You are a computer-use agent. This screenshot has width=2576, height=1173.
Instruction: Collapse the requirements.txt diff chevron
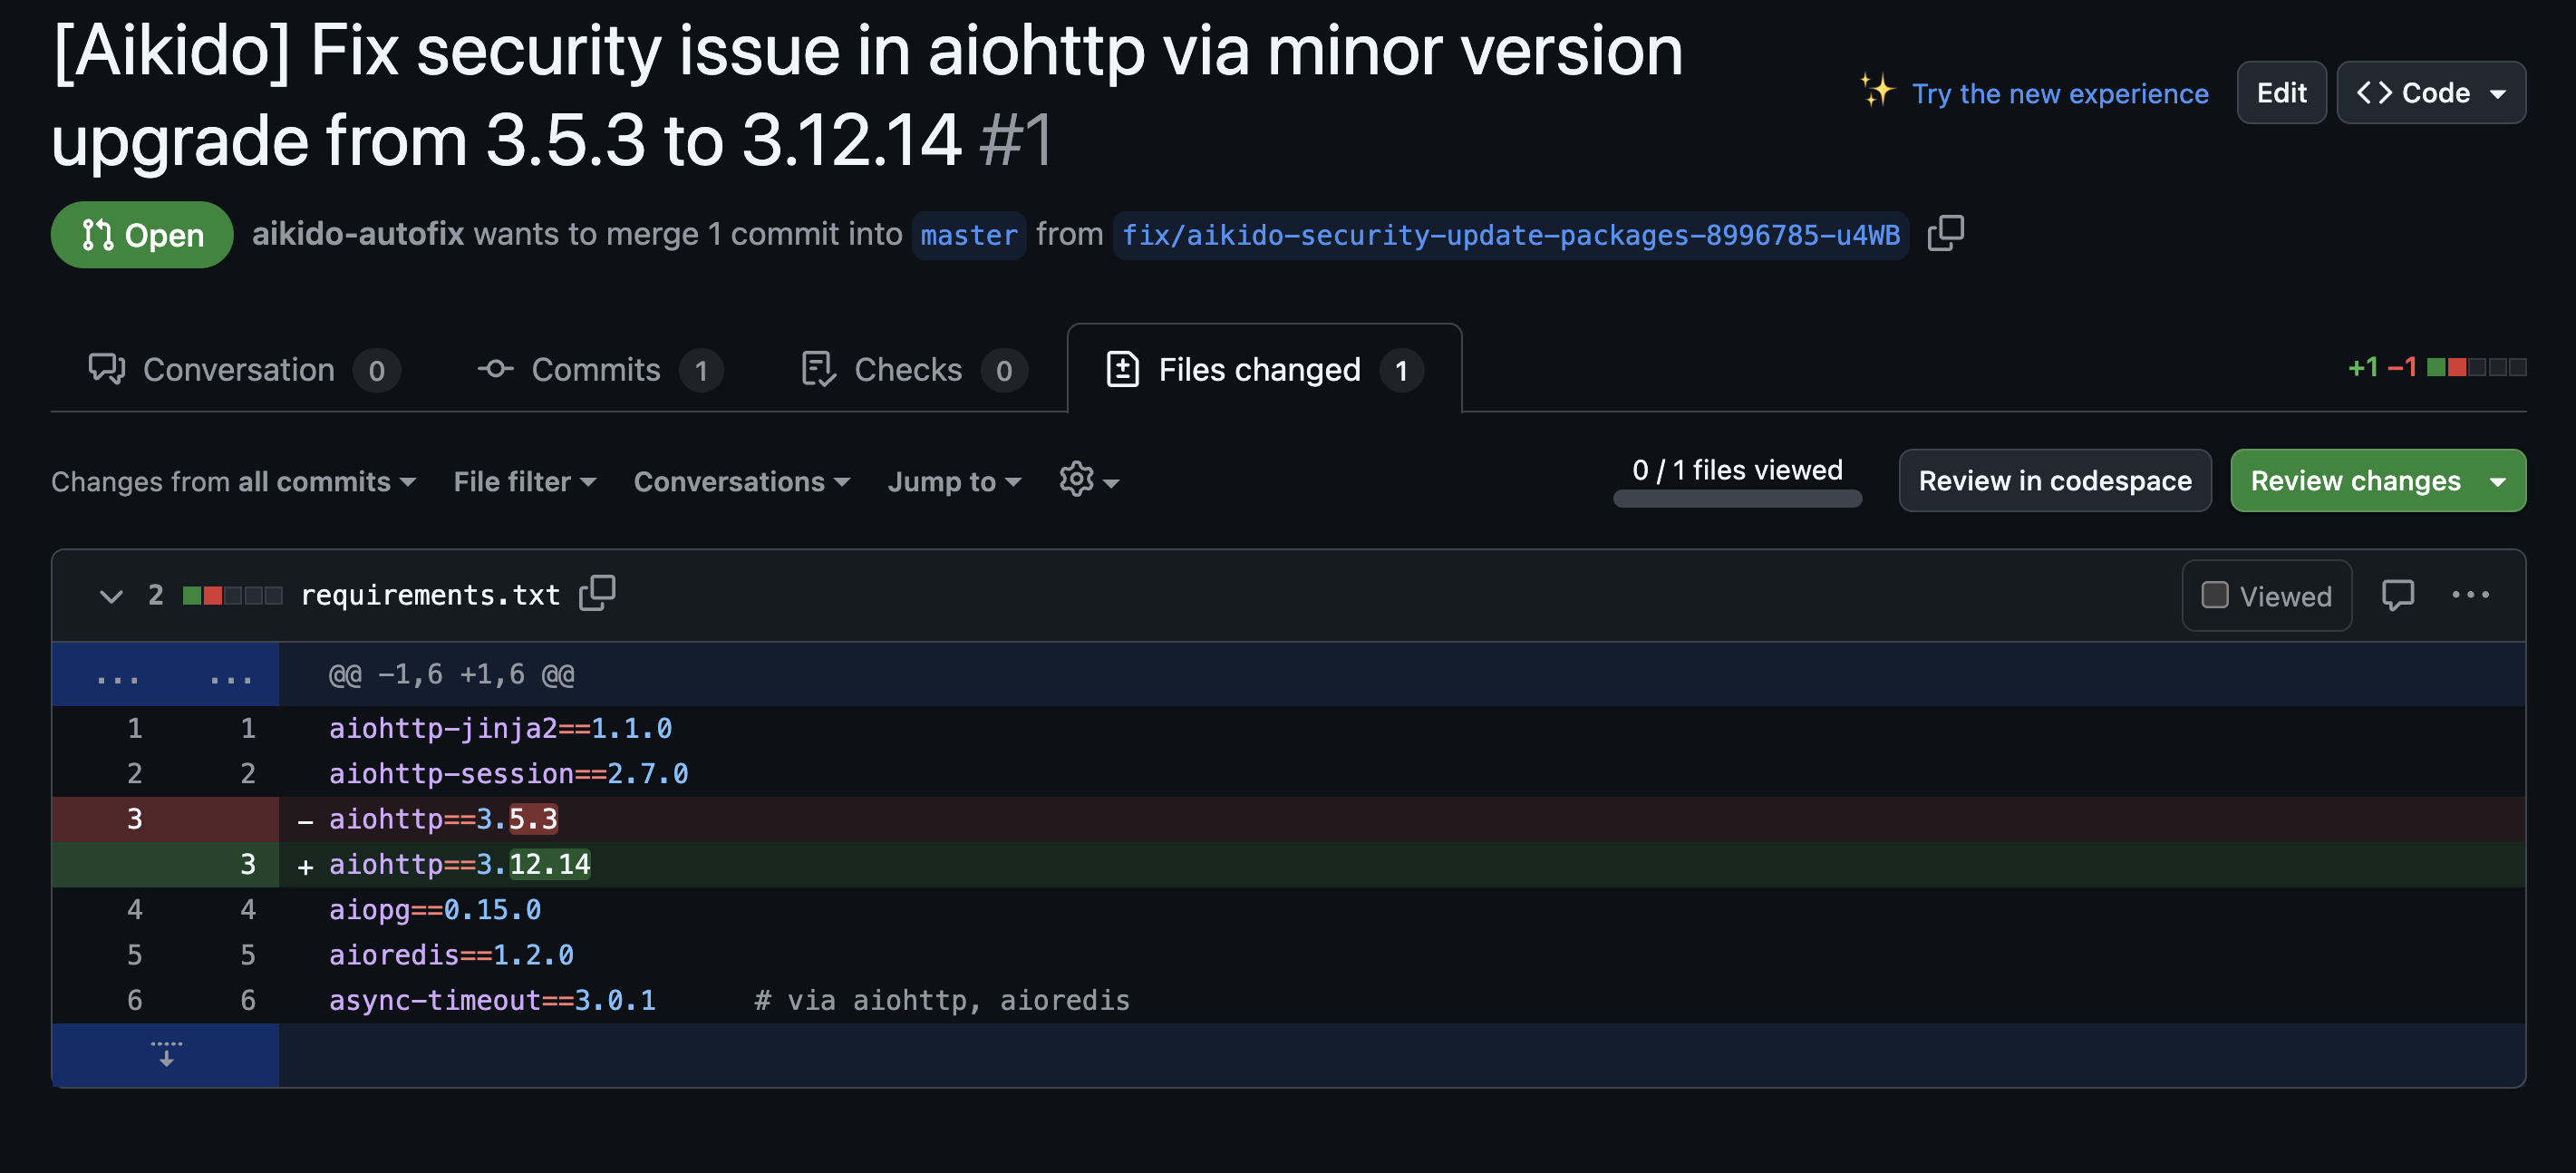coord(111,597)
